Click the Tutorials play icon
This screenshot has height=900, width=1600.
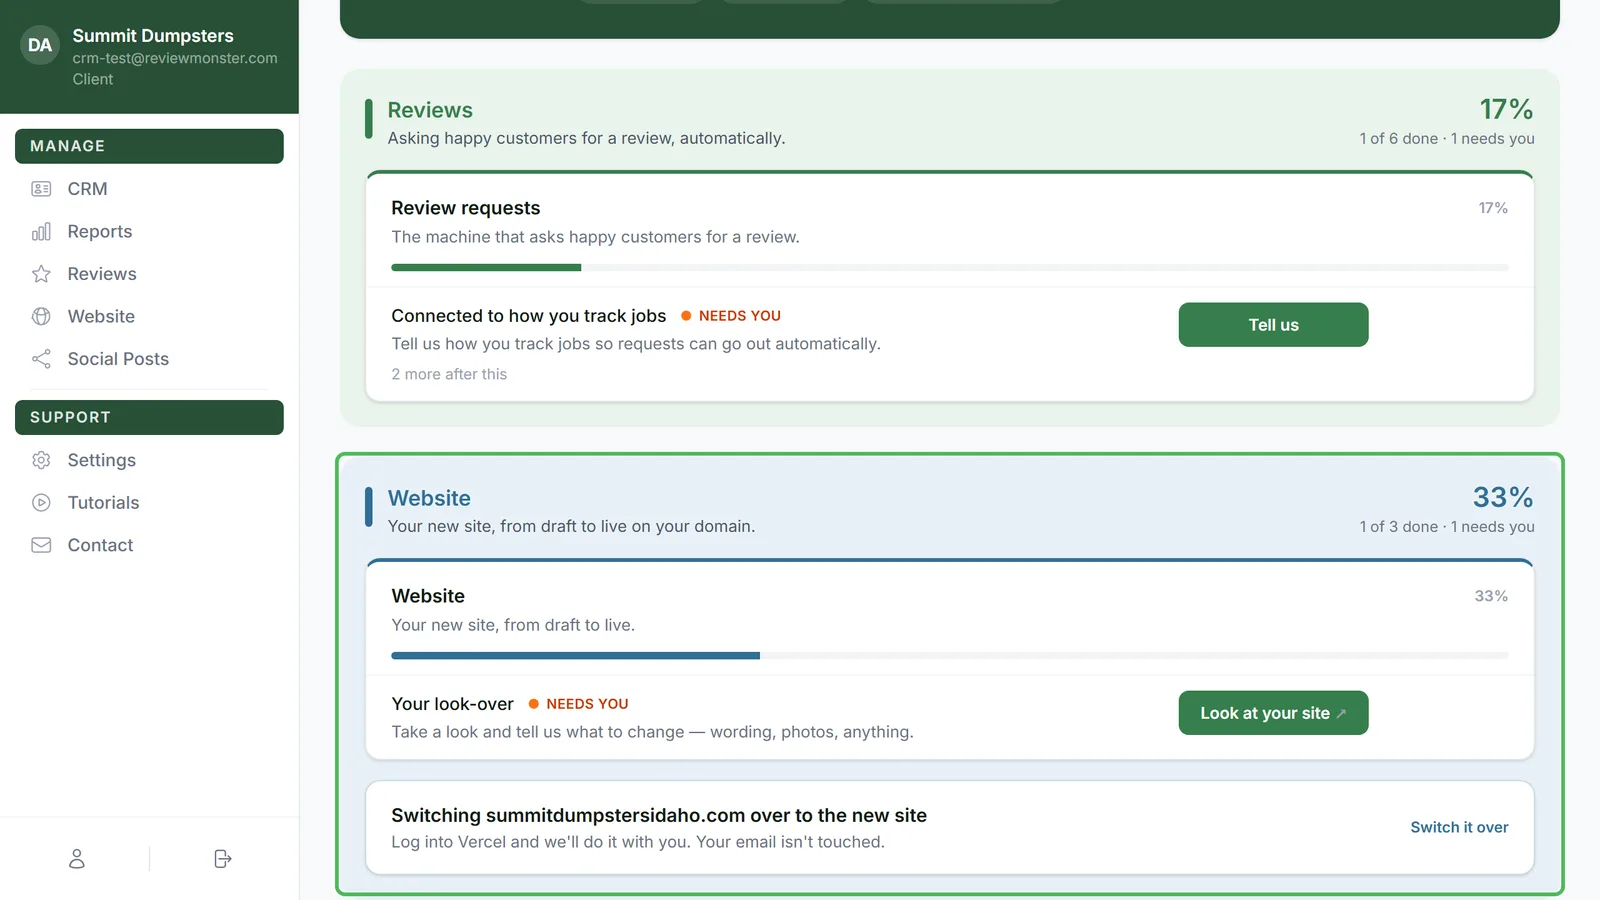[41, 503]
